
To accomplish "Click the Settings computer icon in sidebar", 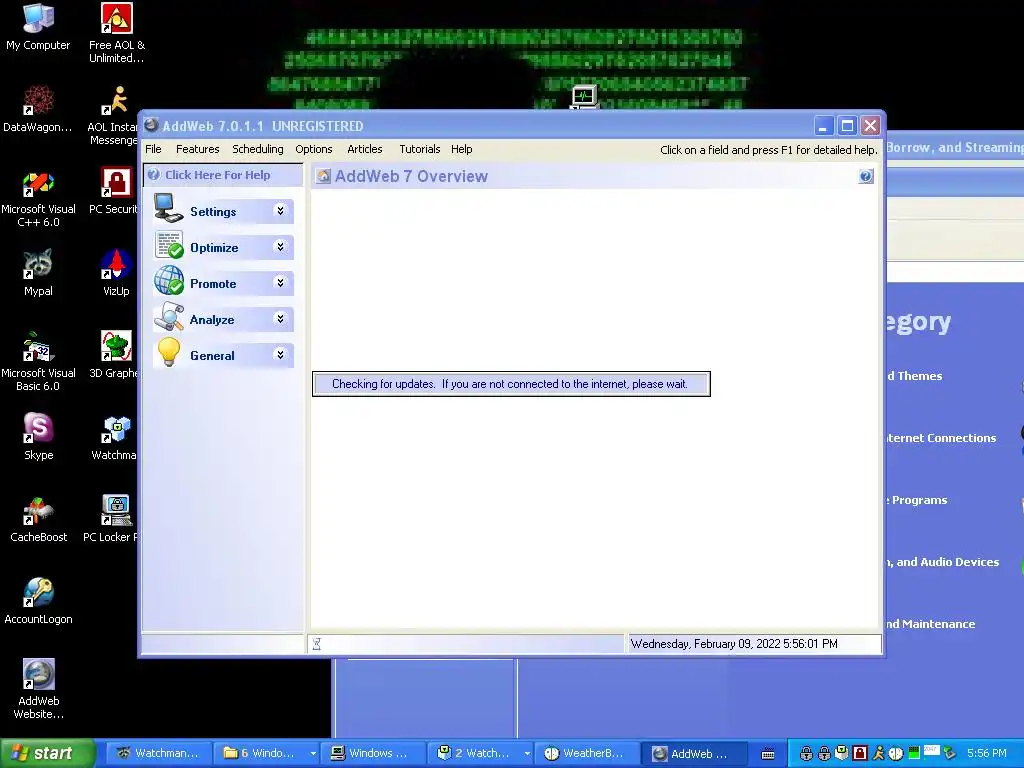I will click(168, 208).
